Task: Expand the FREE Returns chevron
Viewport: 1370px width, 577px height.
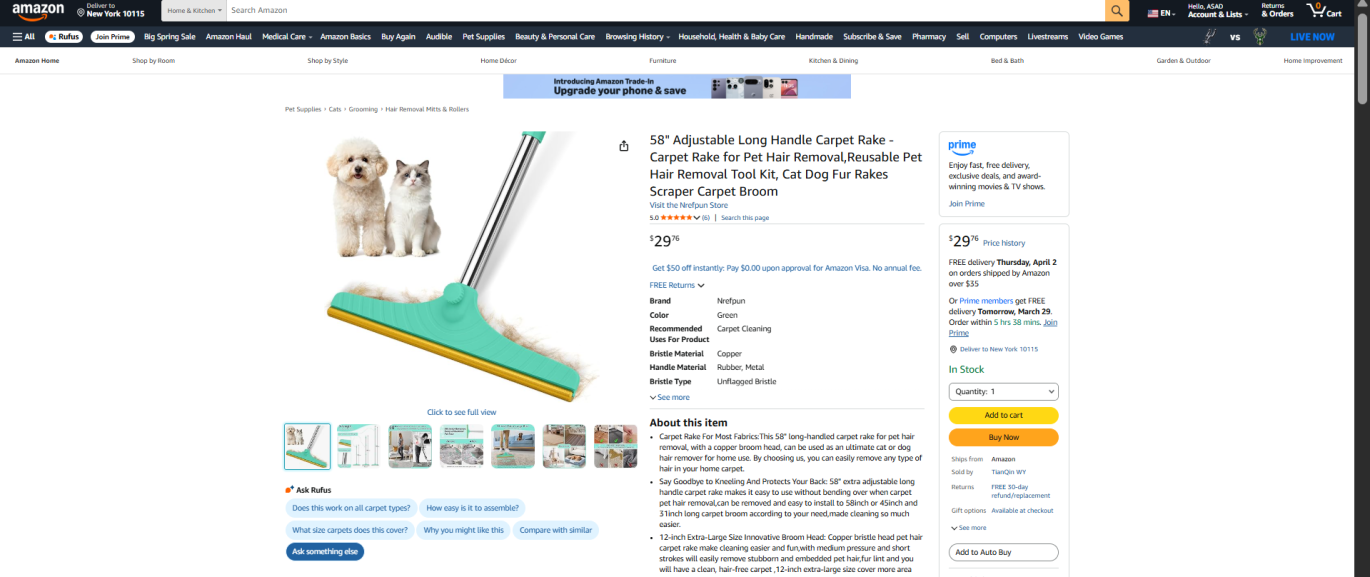Action: pos(701,286)
